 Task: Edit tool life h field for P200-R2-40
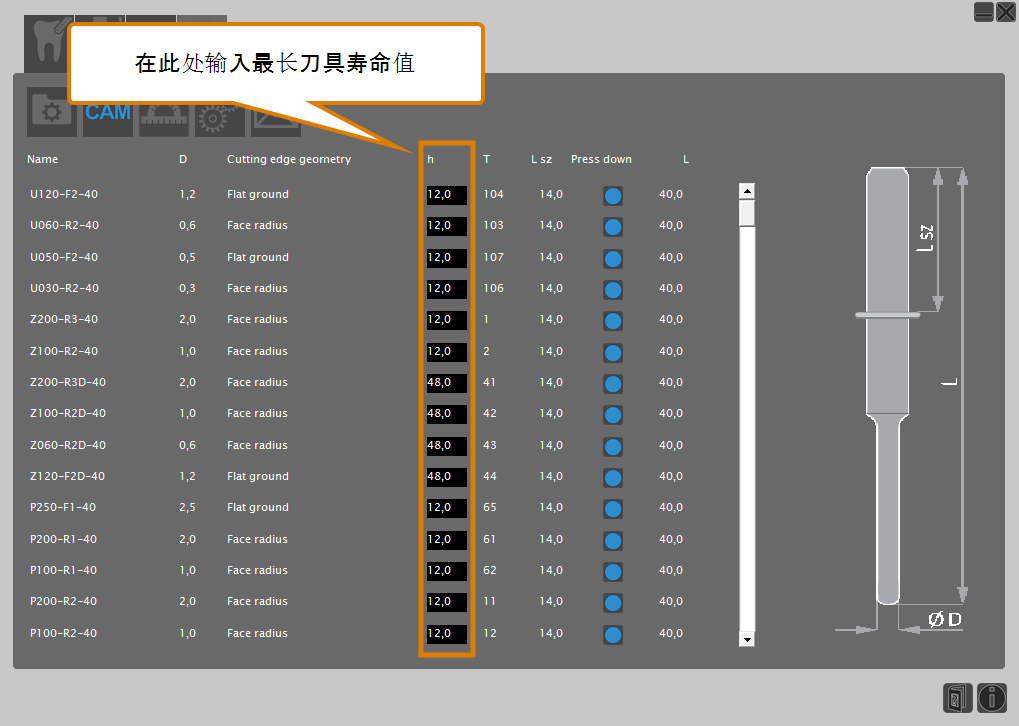pyautogui.click(x=446, y=603)
